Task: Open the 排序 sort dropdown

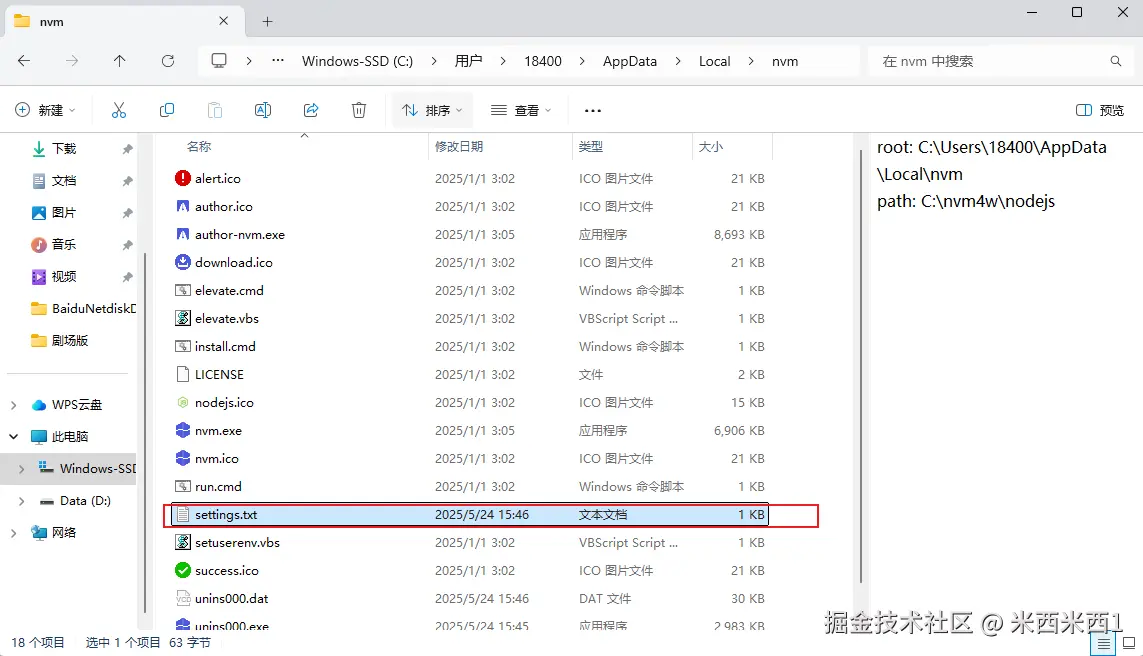Action: click(432, 110)
